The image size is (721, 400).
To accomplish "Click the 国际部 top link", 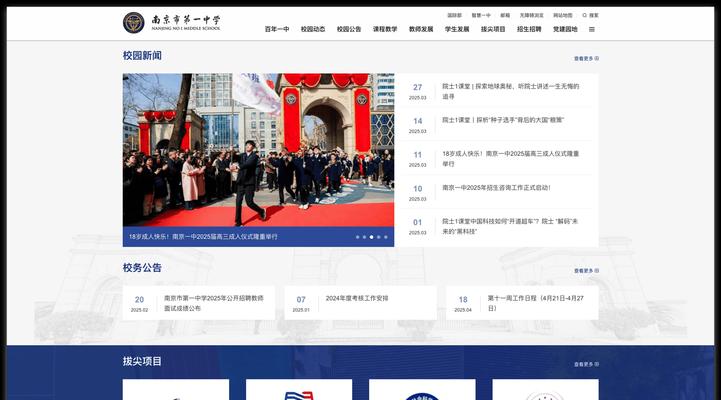I will (454, 15).
